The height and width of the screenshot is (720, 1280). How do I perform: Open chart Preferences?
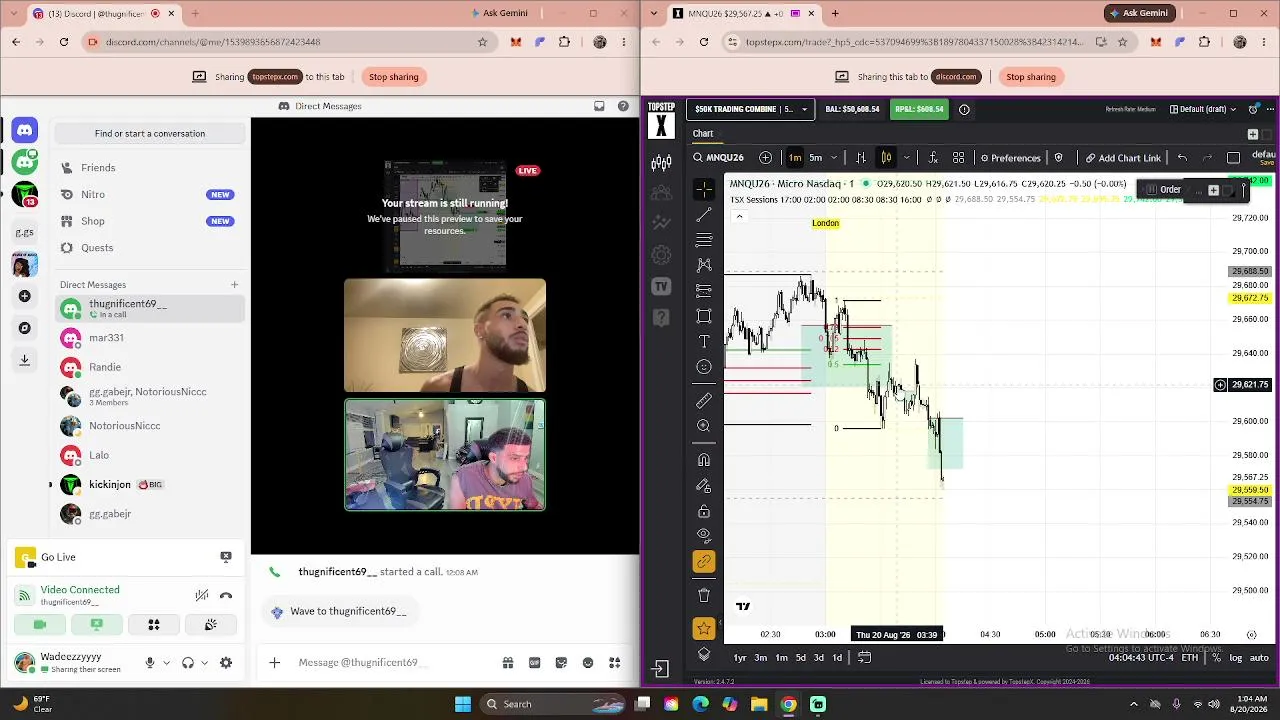click(1010, 158)
